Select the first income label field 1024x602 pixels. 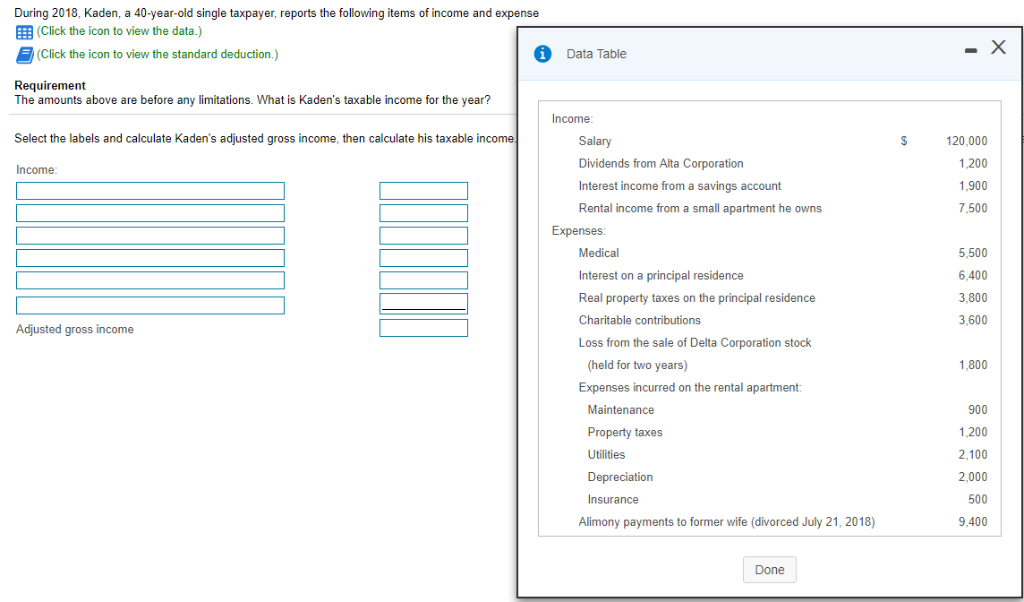click(x=150, y=191)
